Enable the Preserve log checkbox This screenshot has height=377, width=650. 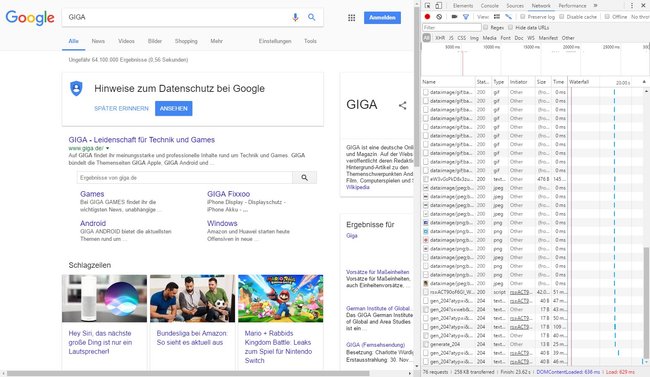pyautogui.click(x=523, y=17)
